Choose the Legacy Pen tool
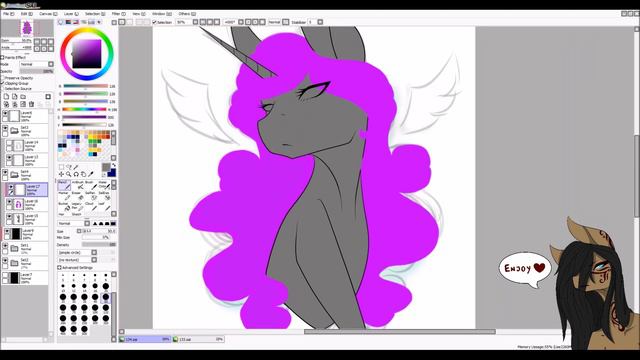The height and width of the screenshot is (360, 640). [77, 206]
